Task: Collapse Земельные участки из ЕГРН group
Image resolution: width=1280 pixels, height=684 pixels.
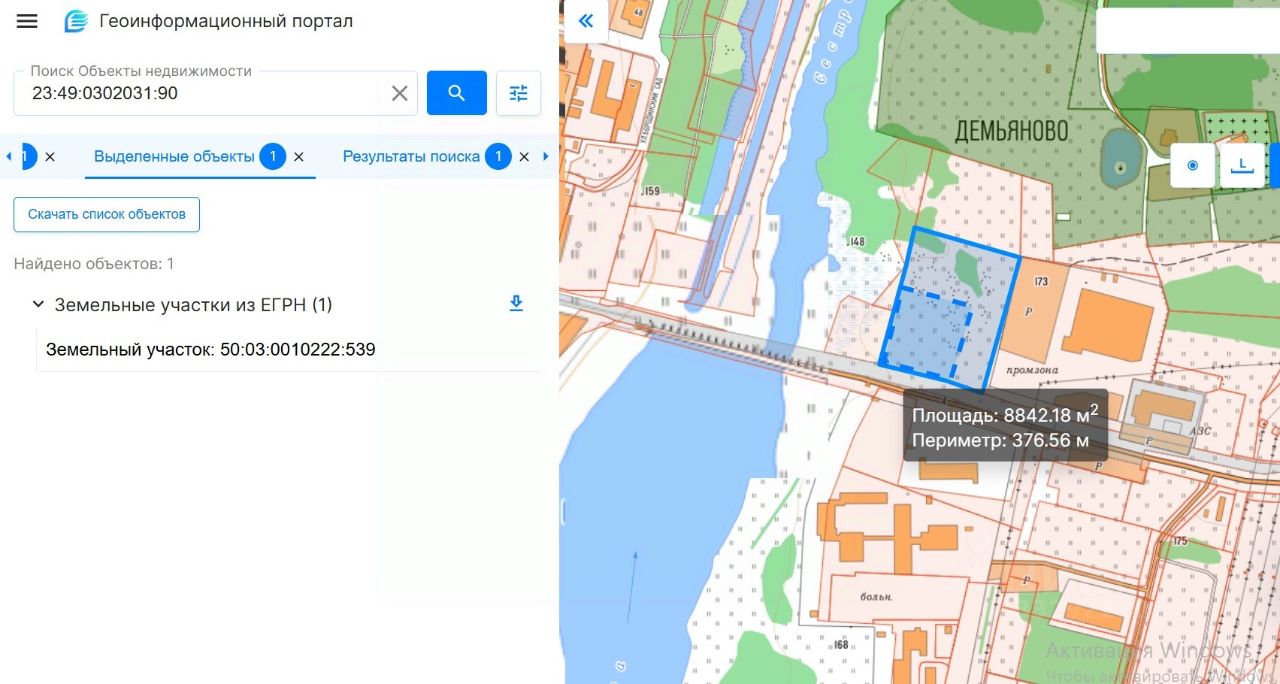Action: [38, 304]
